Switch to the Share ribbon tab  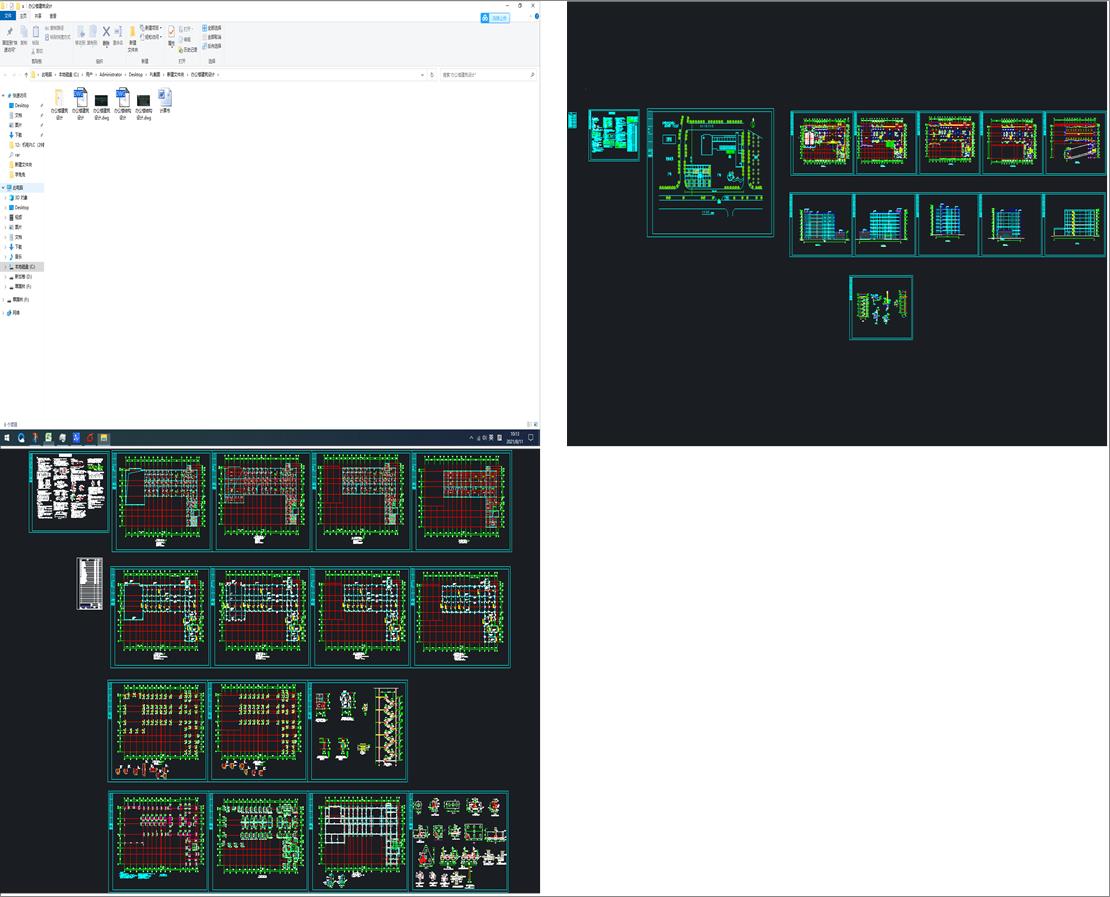[x=38, y=16]
